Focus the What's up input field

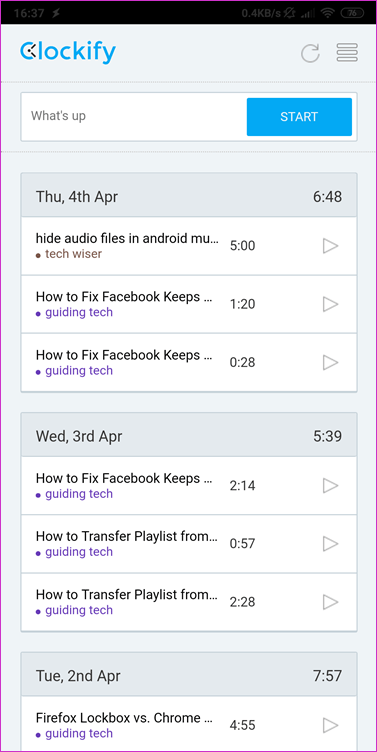(134, 117)
